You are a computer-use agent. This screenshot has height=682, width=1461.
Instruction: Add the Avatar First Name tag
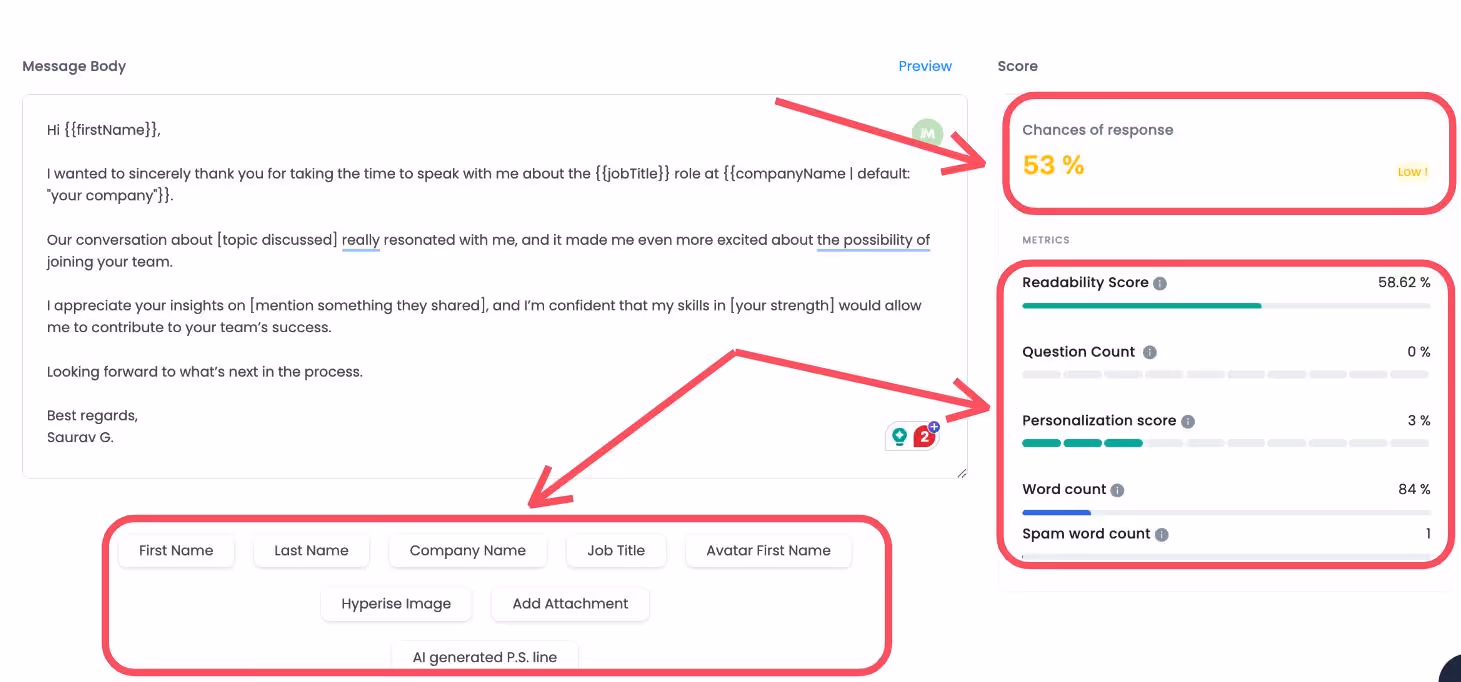click(x=768, y=550)
